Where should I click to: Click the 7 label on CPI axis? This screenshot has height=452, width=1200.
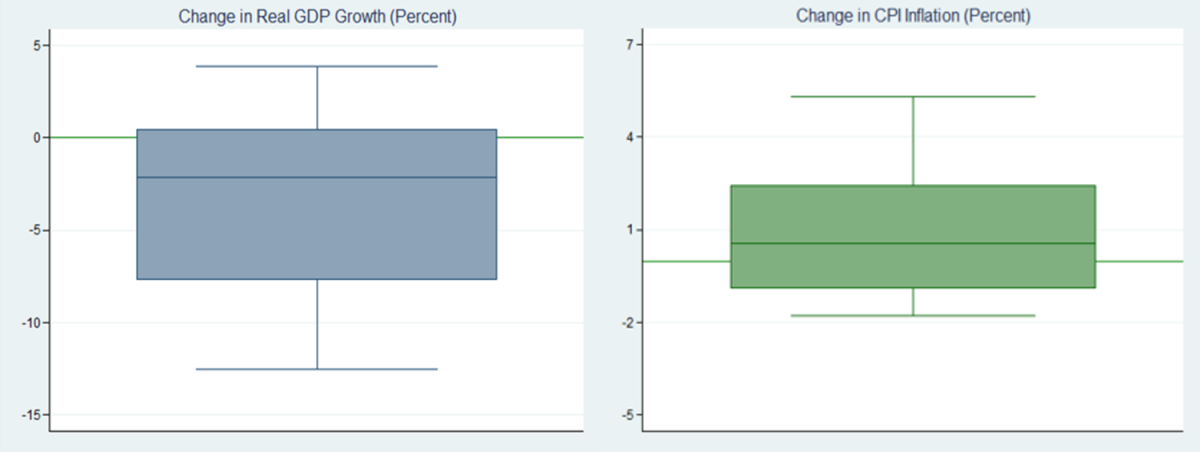point(628,45)
